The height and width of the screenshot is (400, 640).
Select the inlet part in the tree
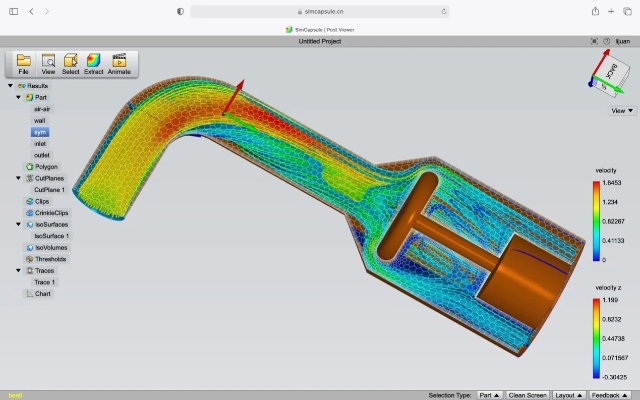tap(41, 144)
